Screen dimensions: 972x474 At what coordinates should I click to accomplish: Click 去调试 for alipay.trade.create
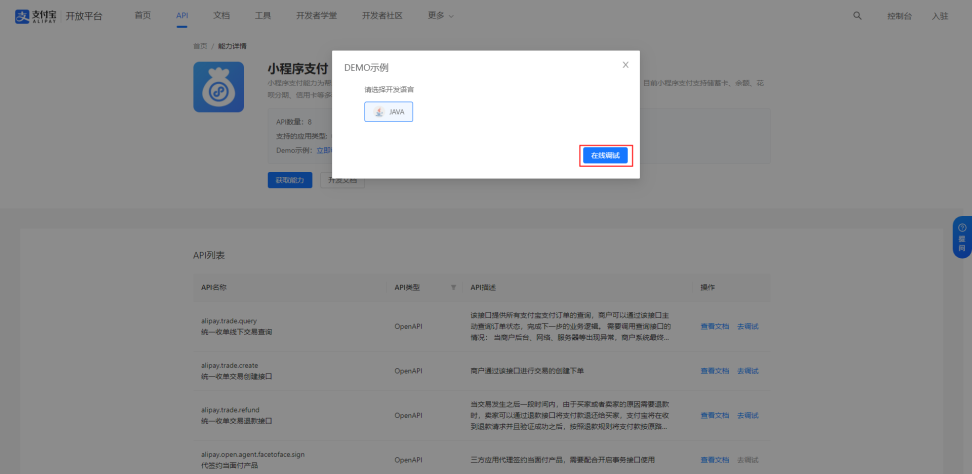[748, 371]
